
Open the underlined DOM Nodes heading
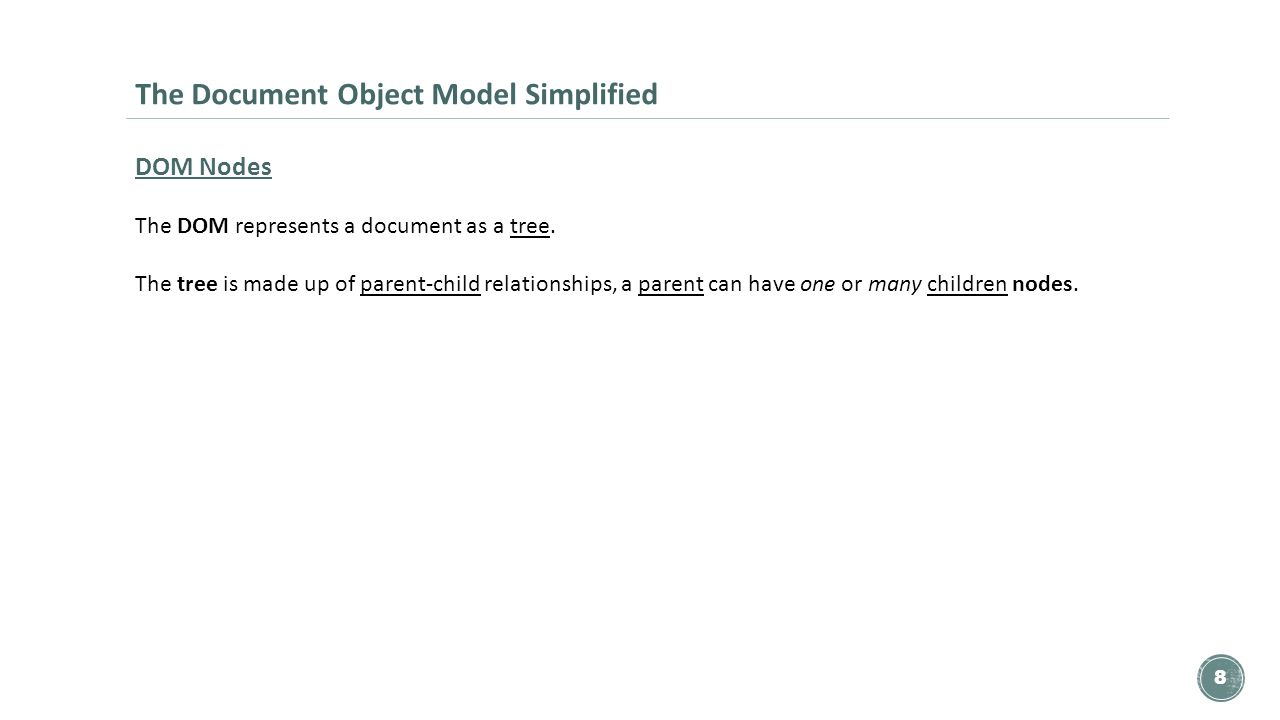coord(203,168)
